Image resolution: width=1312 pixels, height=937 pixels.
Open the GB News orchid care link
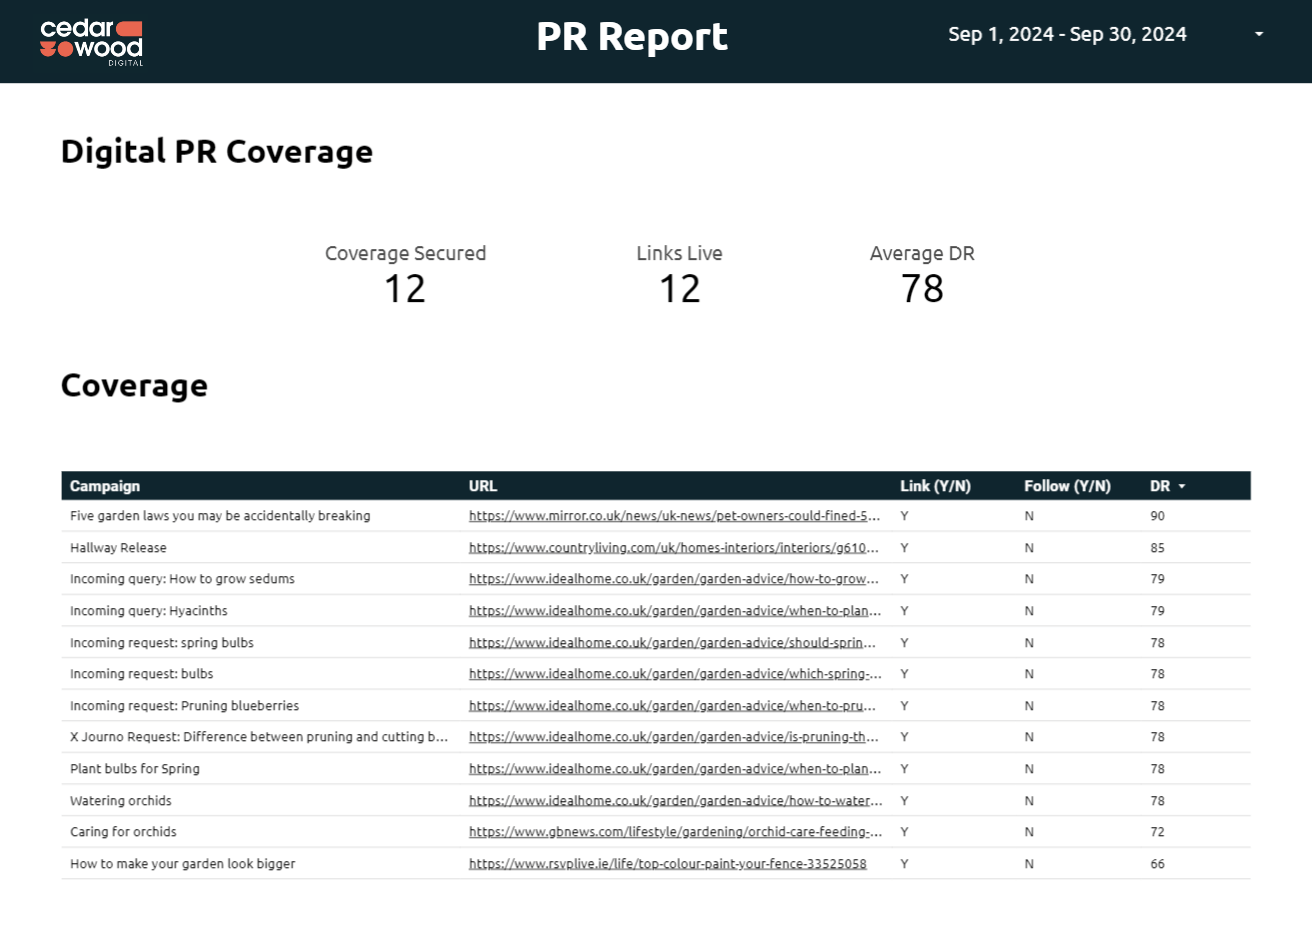675,832
